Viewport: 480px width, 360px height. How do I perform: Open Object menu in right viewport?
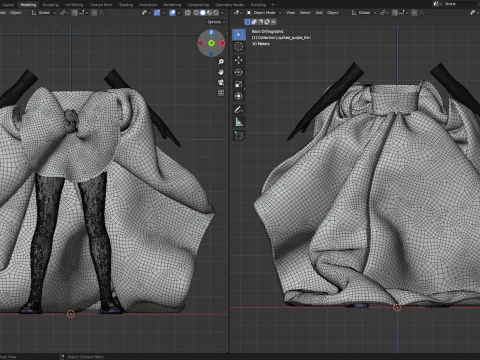tap(333, 13)
